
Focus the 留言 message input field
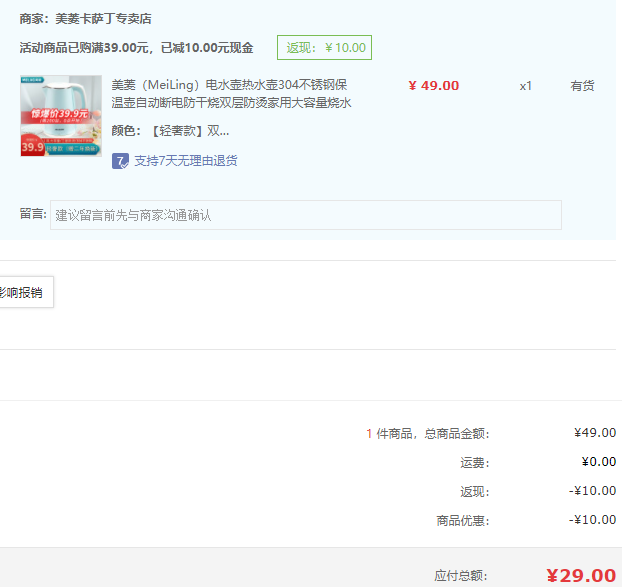[x=305, y=215]
